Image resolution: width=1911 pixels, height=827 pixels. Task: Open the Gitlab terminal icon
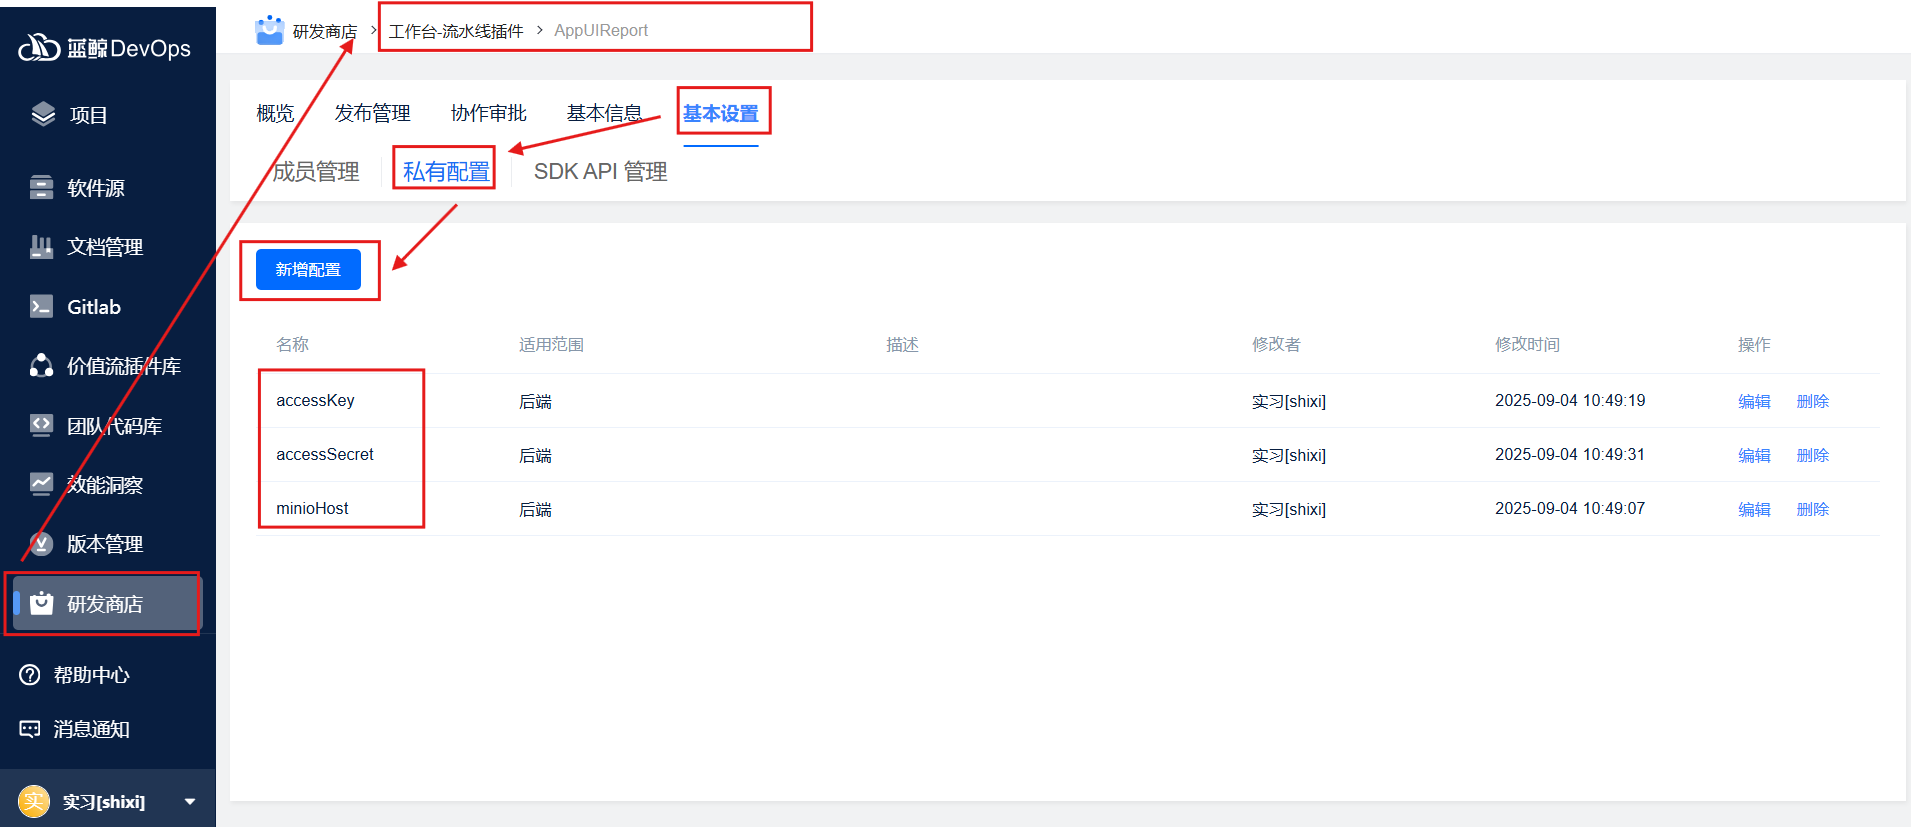(41, 306)
